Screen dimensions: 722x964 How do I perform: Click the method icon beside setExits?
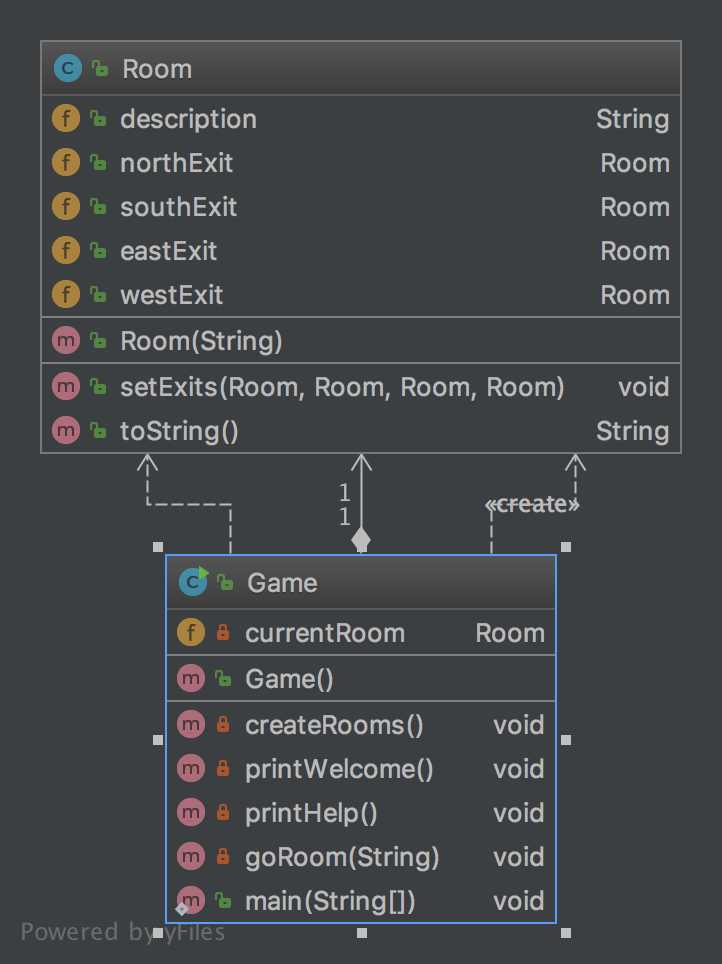(x=65, y=387)
